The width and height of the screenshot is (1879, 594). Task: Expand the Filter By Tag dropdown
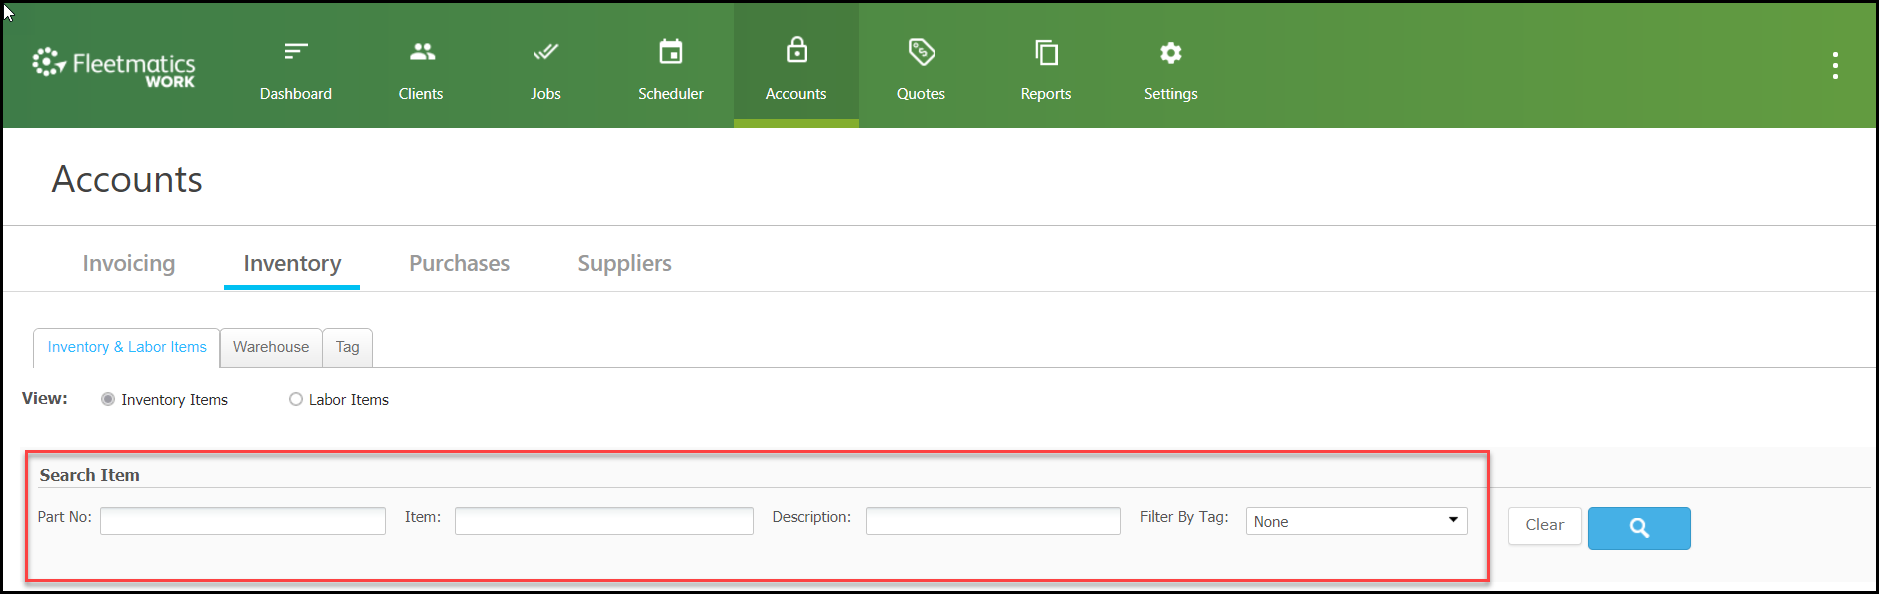pos(1357,521)
